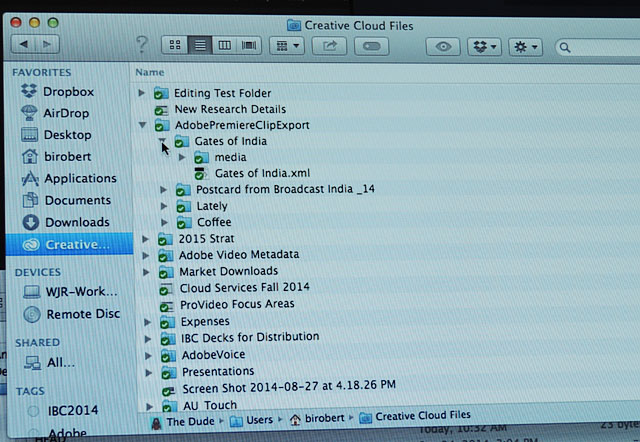This screenshot has width=640, height=442.
Task: Minimize the Finder window
Action: pos(34,22)
